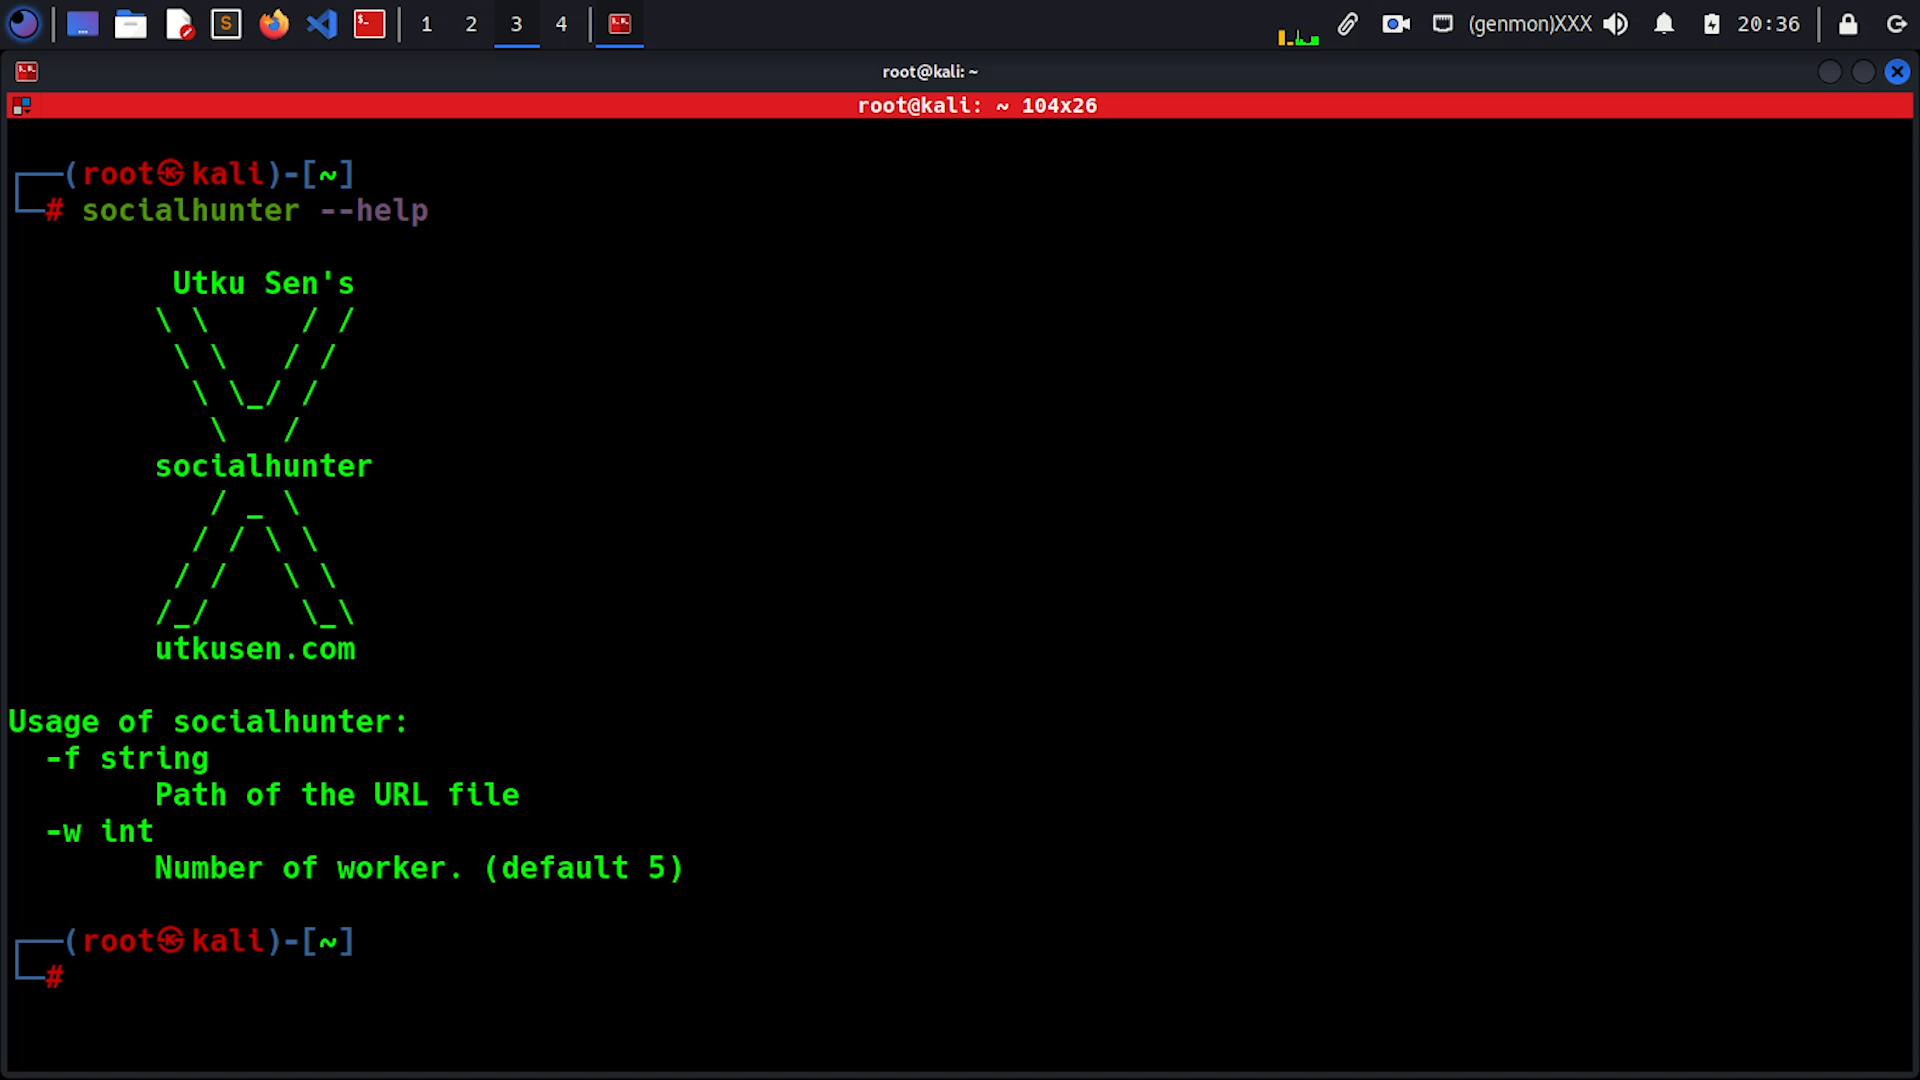
Task: Switch to workspace 2
Action: point(471,24)
